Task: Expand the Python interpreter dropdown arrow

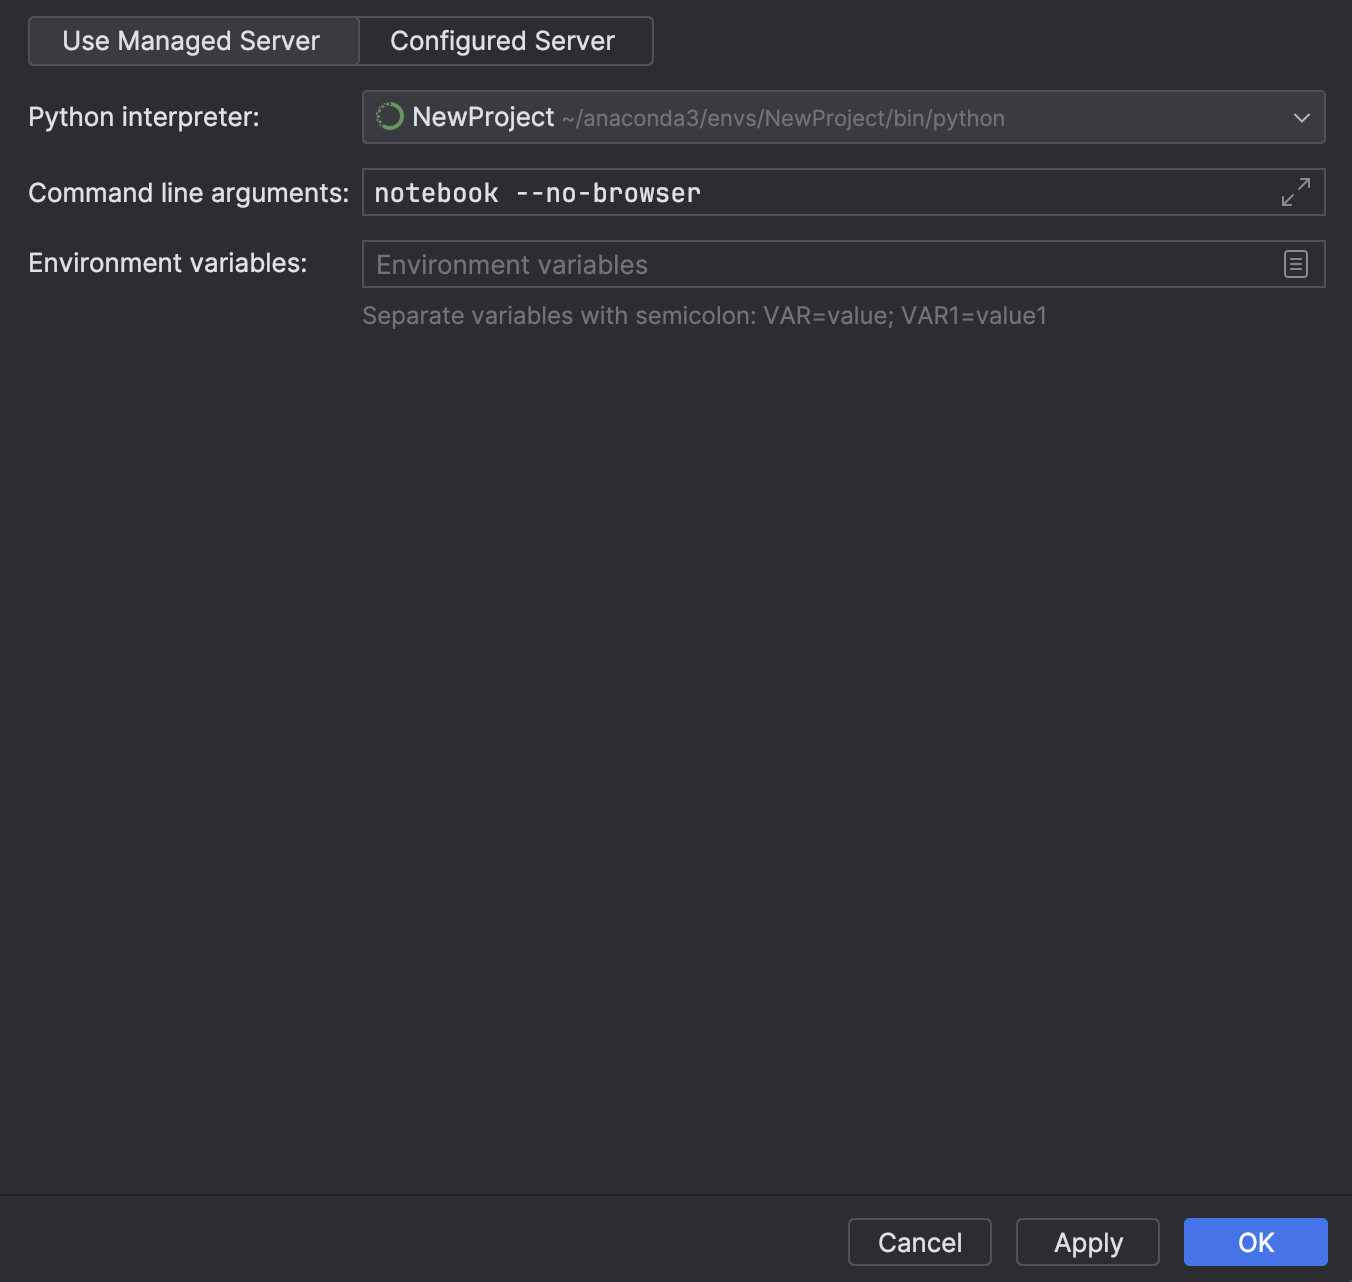Action: (x=1301, y=118)
